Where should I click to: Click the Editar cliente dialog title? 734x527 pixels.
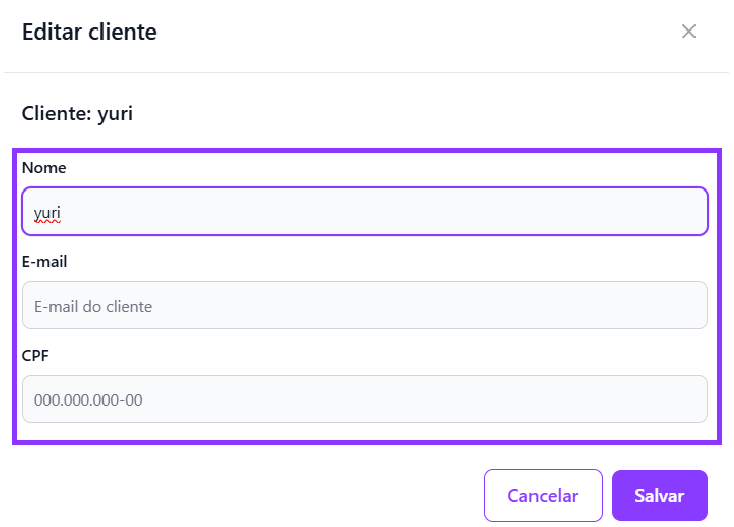point(89,32)
